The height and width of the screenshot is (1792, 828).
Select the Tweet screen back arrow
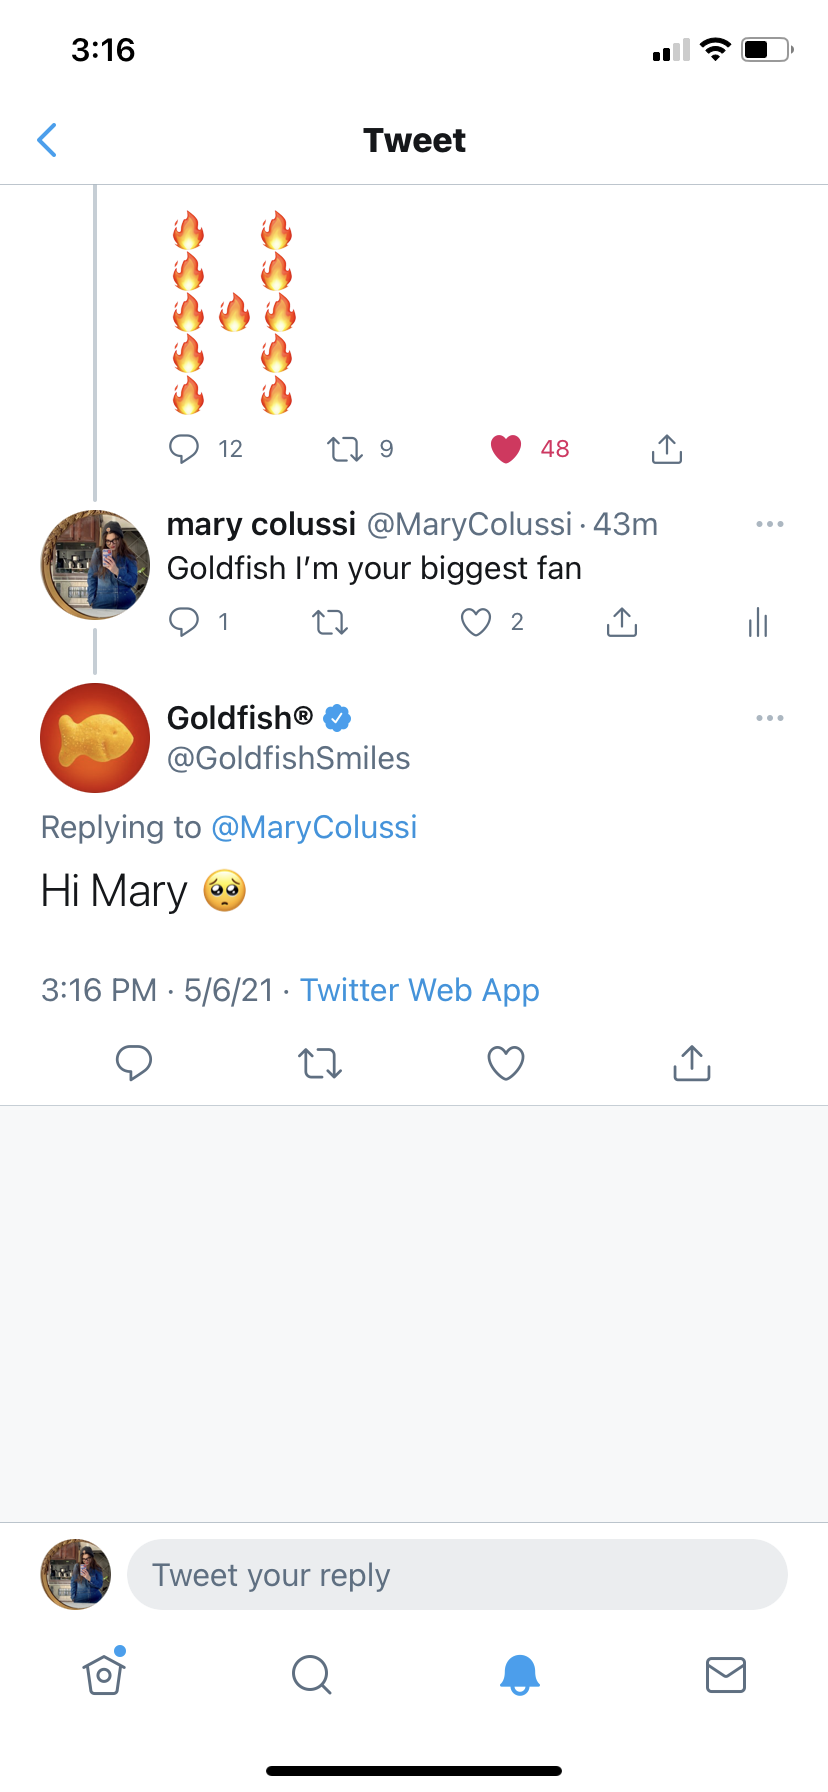click(47, 140)
